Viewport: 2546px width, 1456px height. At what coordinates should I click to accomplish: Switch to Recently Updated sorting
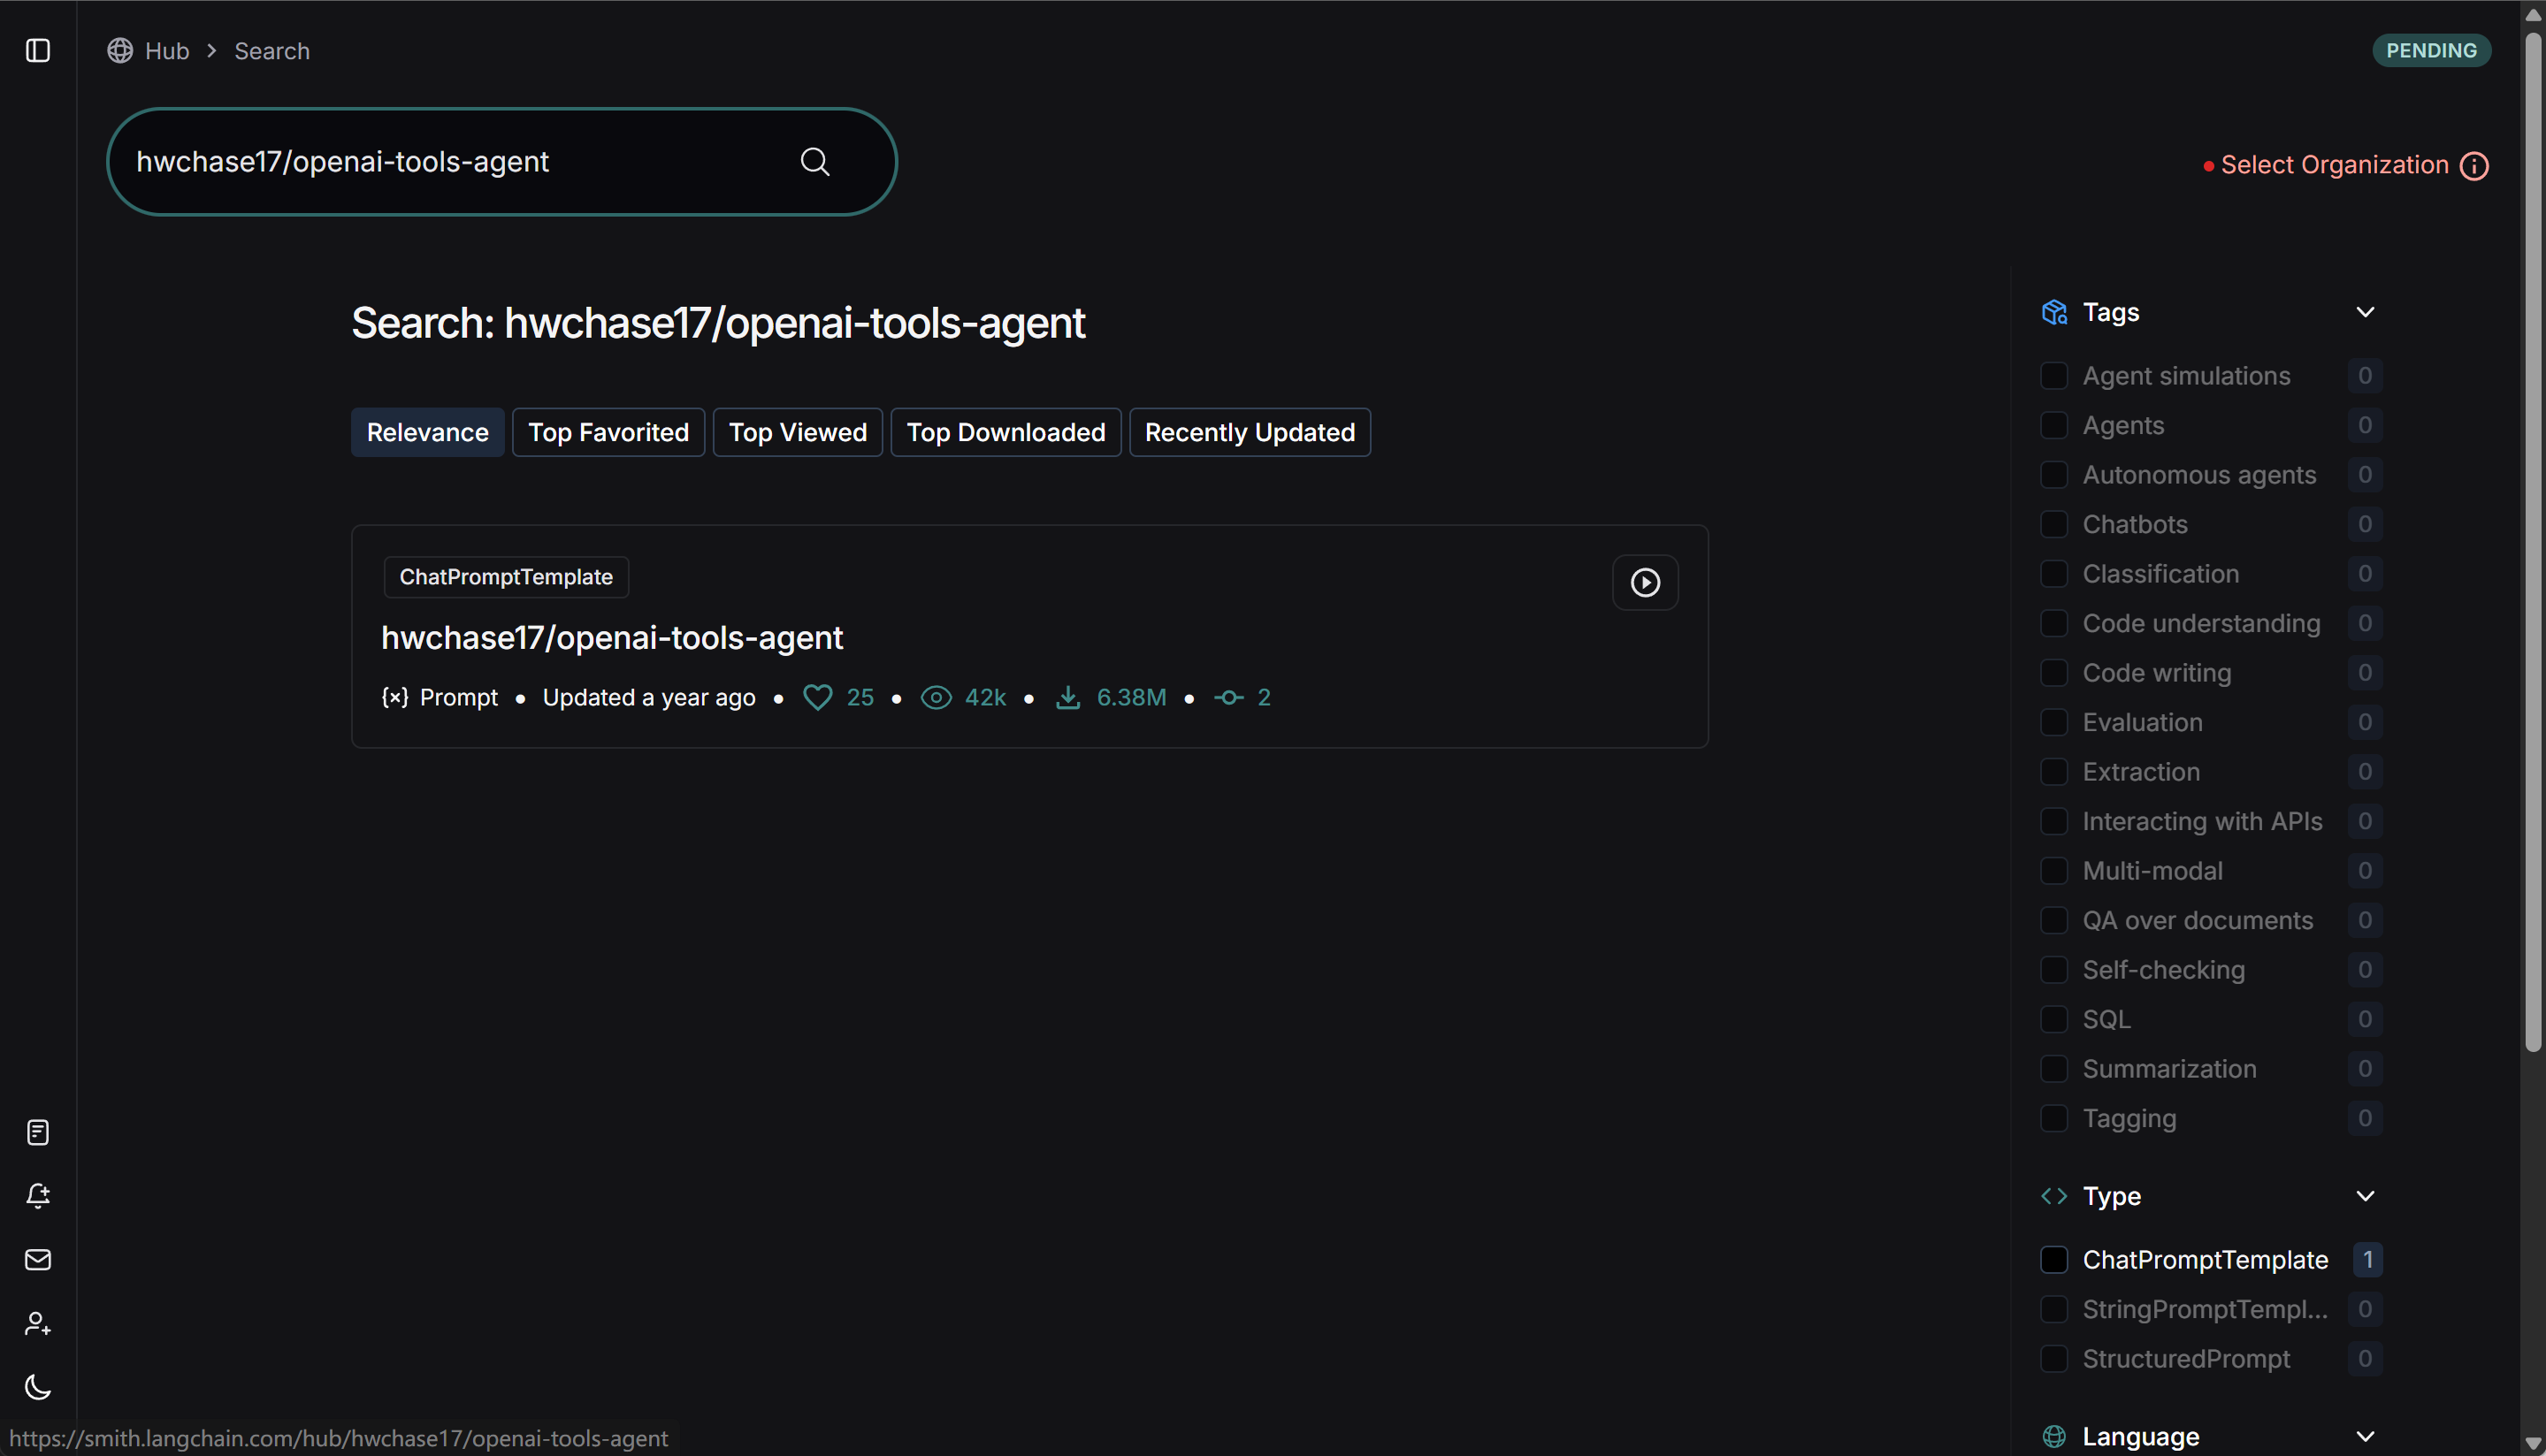click(x=1249, y=433)
